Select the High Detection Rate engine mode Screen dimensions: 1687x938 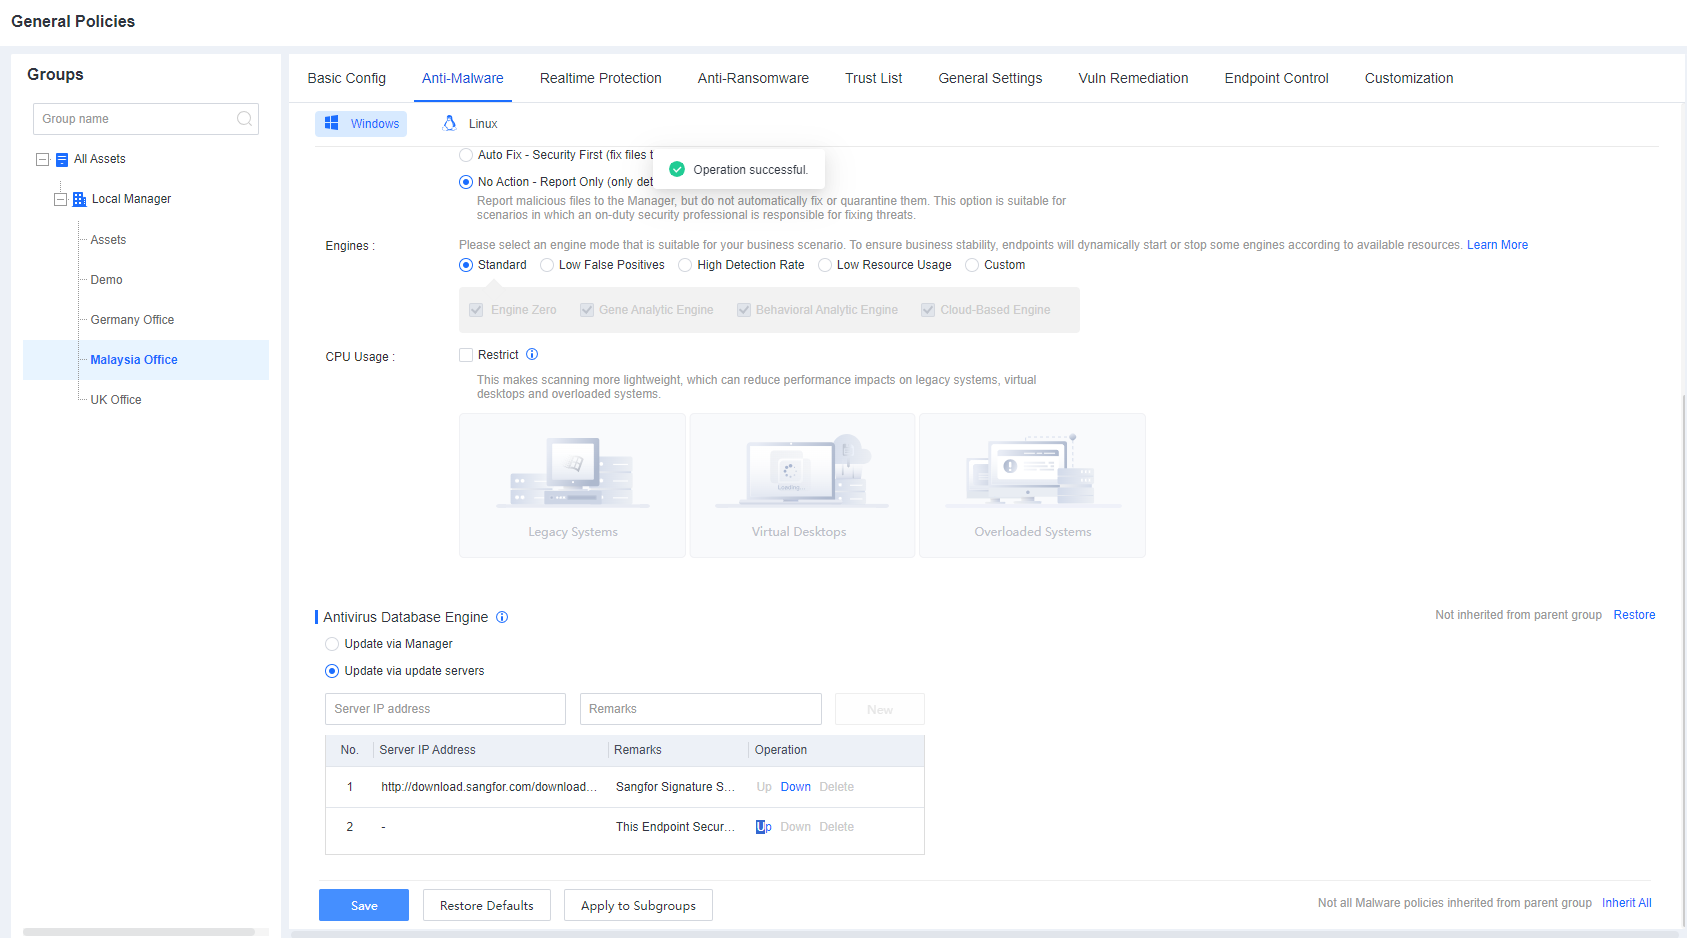685,265
